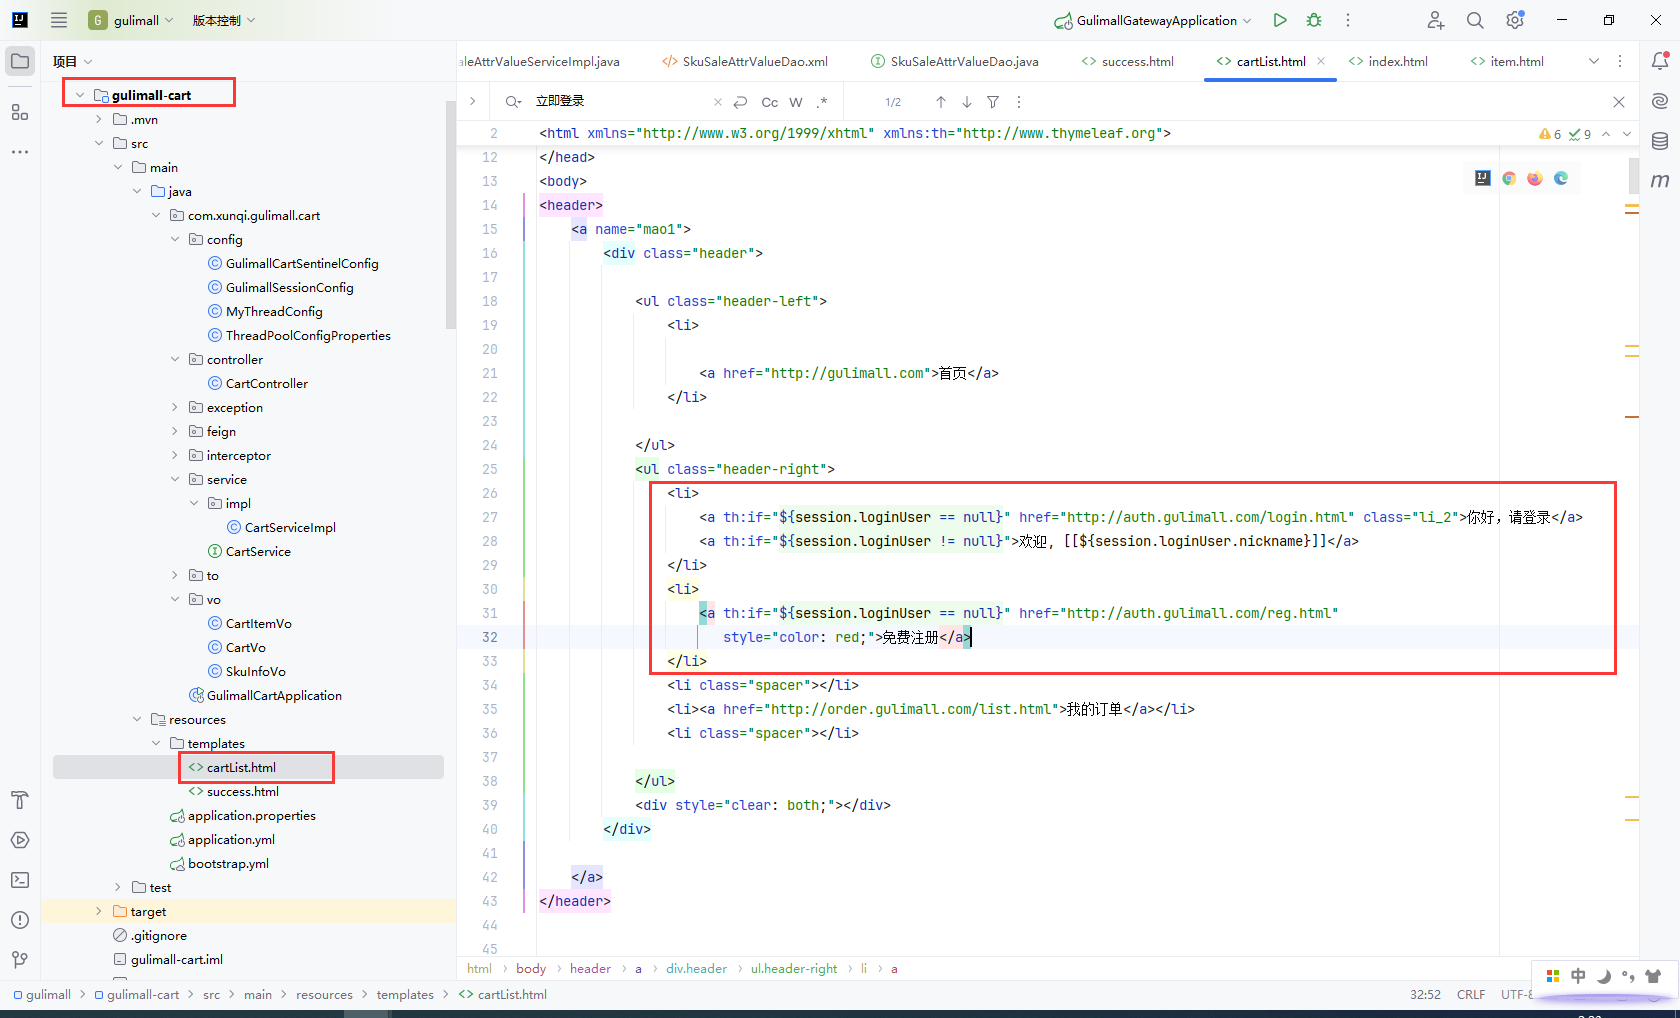Go to next search occurrence

click(967, 102)
